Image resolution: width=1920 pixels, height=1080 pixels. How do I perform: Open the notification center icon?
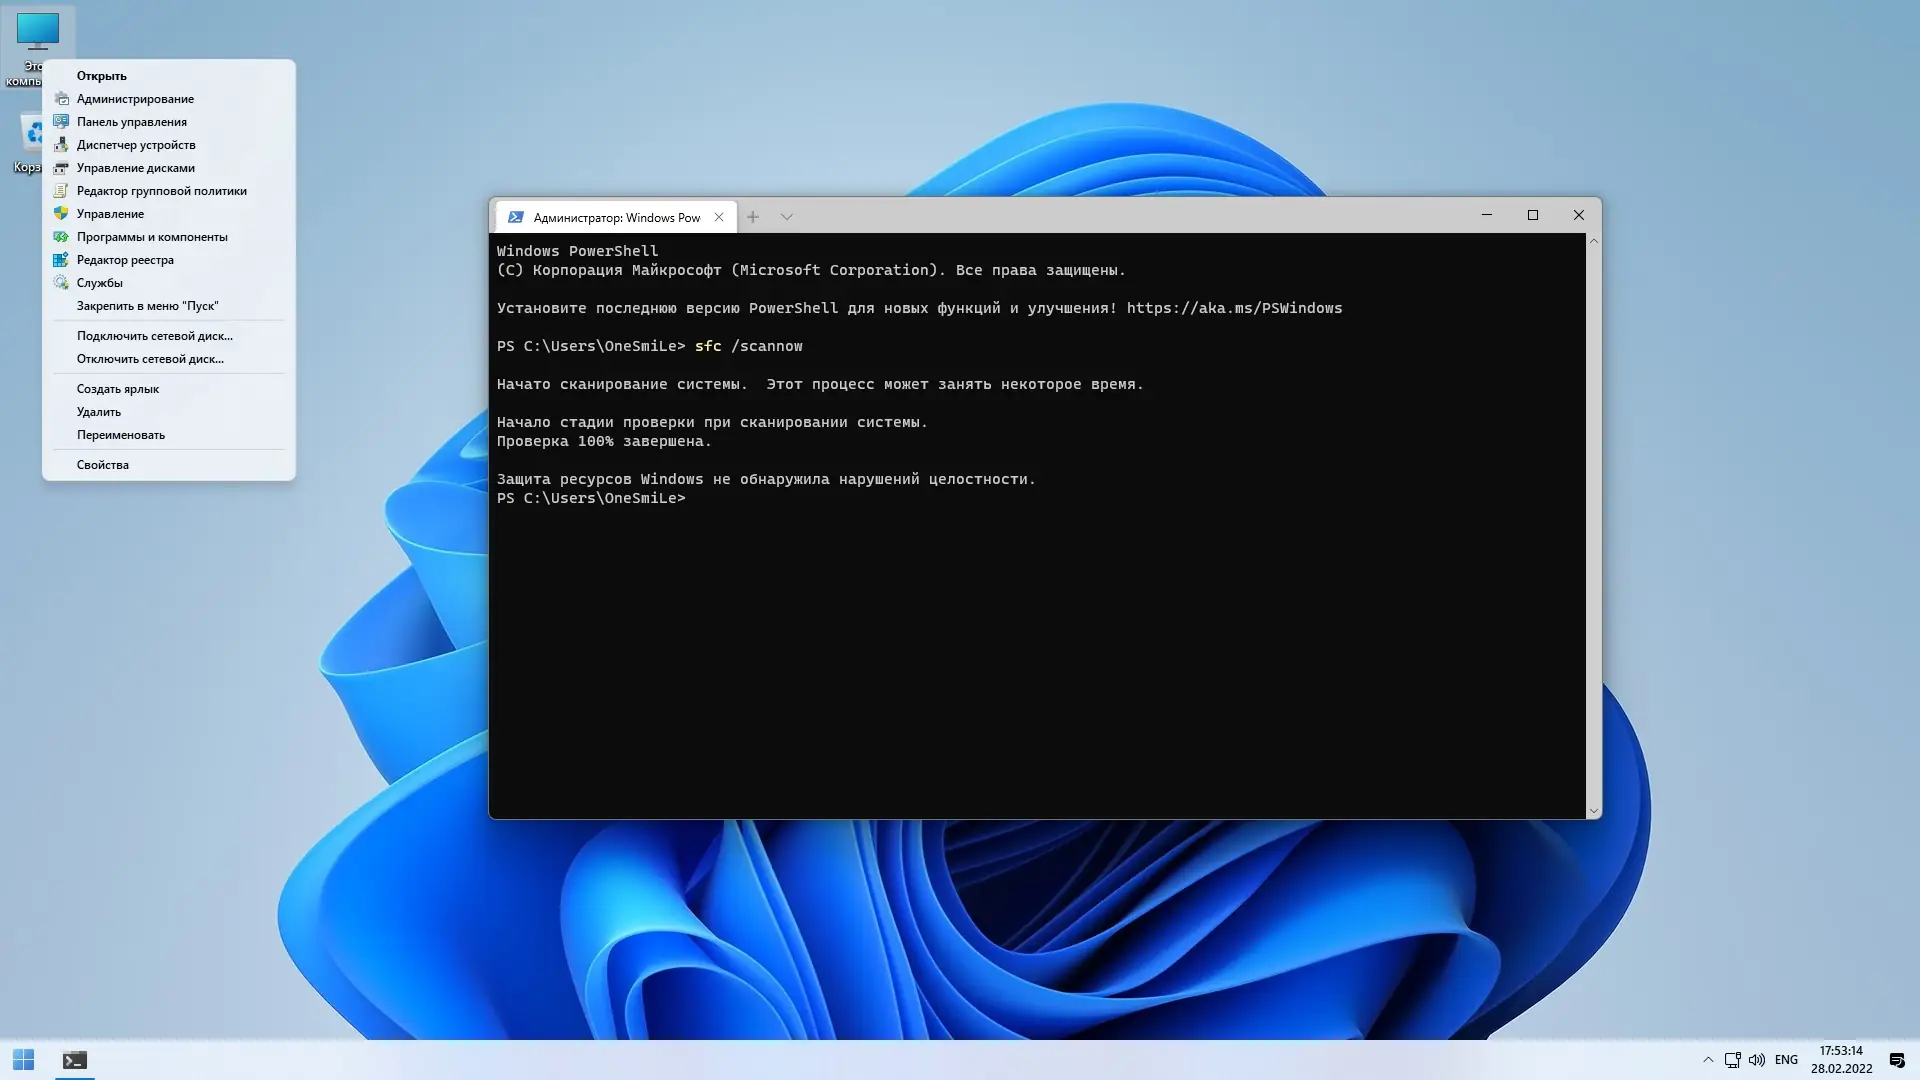[x=1897, y=1060]
